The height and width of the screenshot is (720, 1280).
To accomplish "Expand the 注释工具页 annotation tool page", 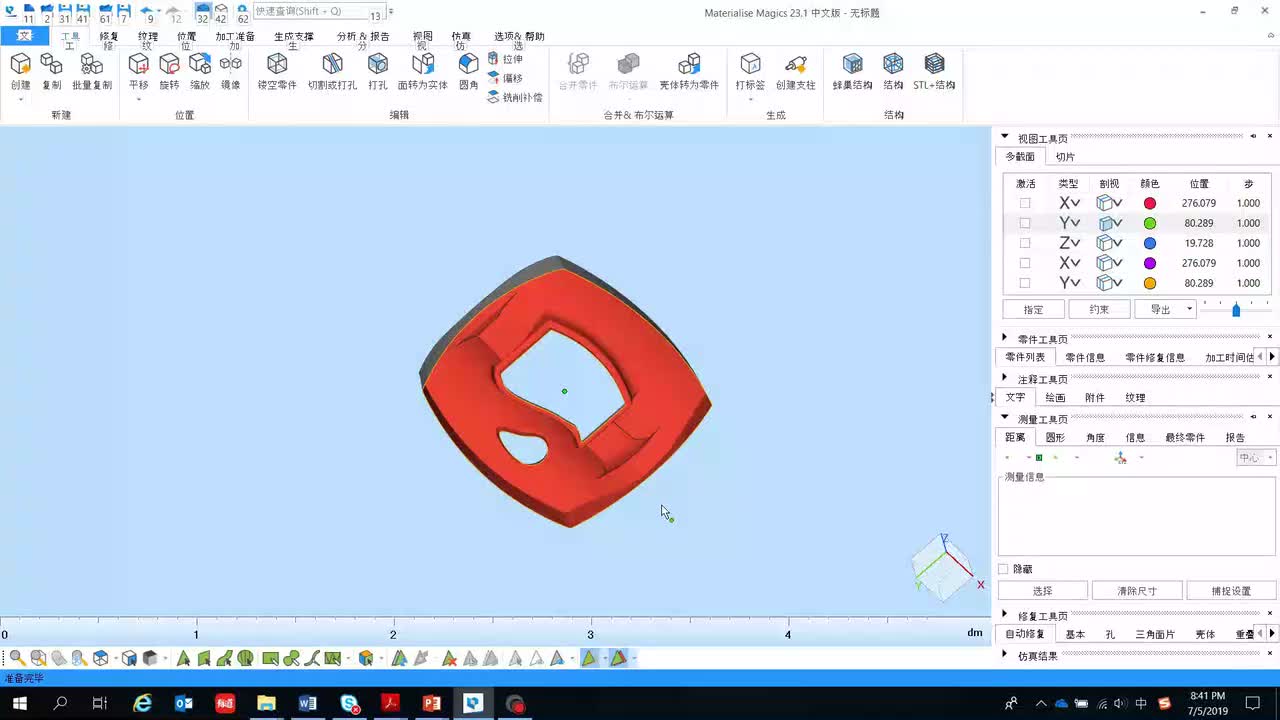I will pos(1005,378).
